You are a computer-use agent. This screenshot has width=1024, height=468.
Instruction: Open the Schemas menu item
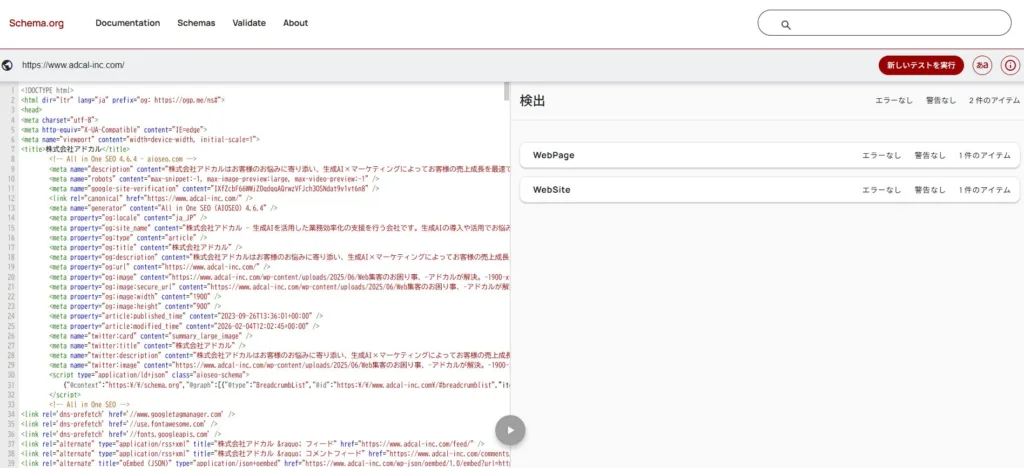pyautogui.click(x=196, y=23)
